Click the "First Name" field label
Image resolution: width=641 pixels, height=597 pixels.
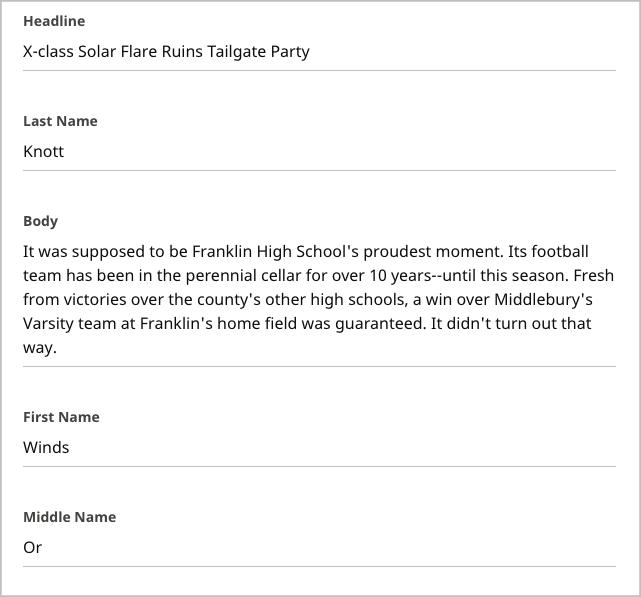coord(61,417)
